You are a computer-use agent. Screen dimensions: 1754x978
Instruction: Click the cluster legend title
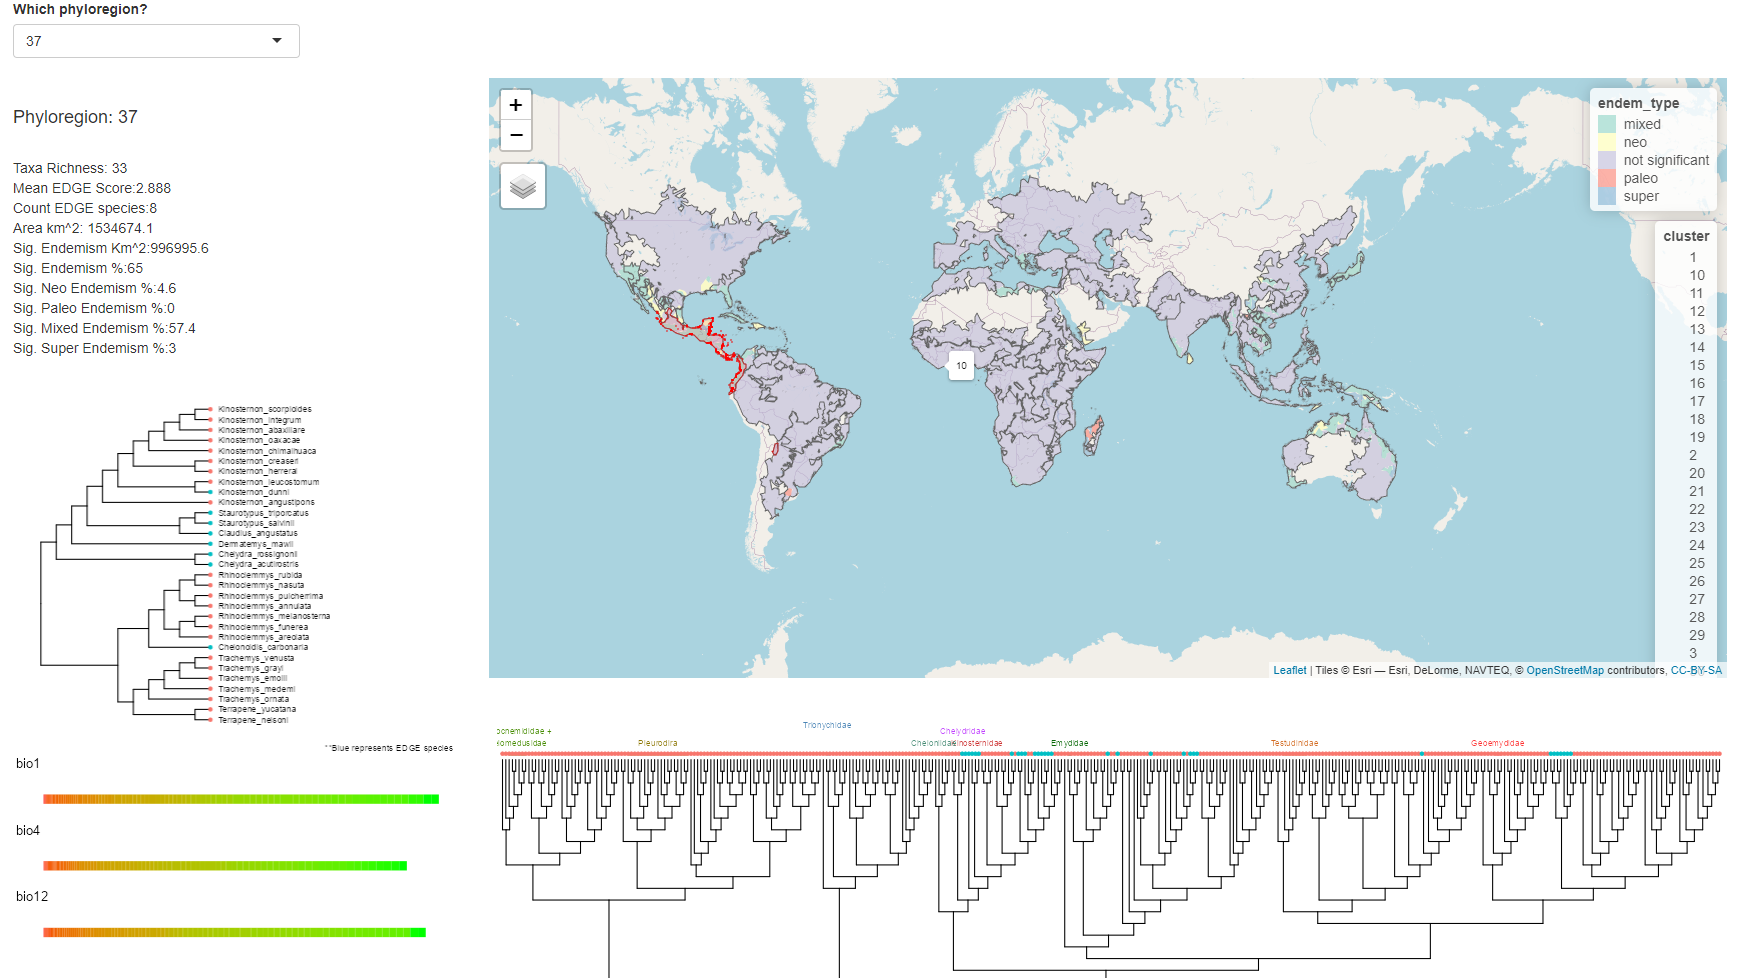tap(1686, 236)
